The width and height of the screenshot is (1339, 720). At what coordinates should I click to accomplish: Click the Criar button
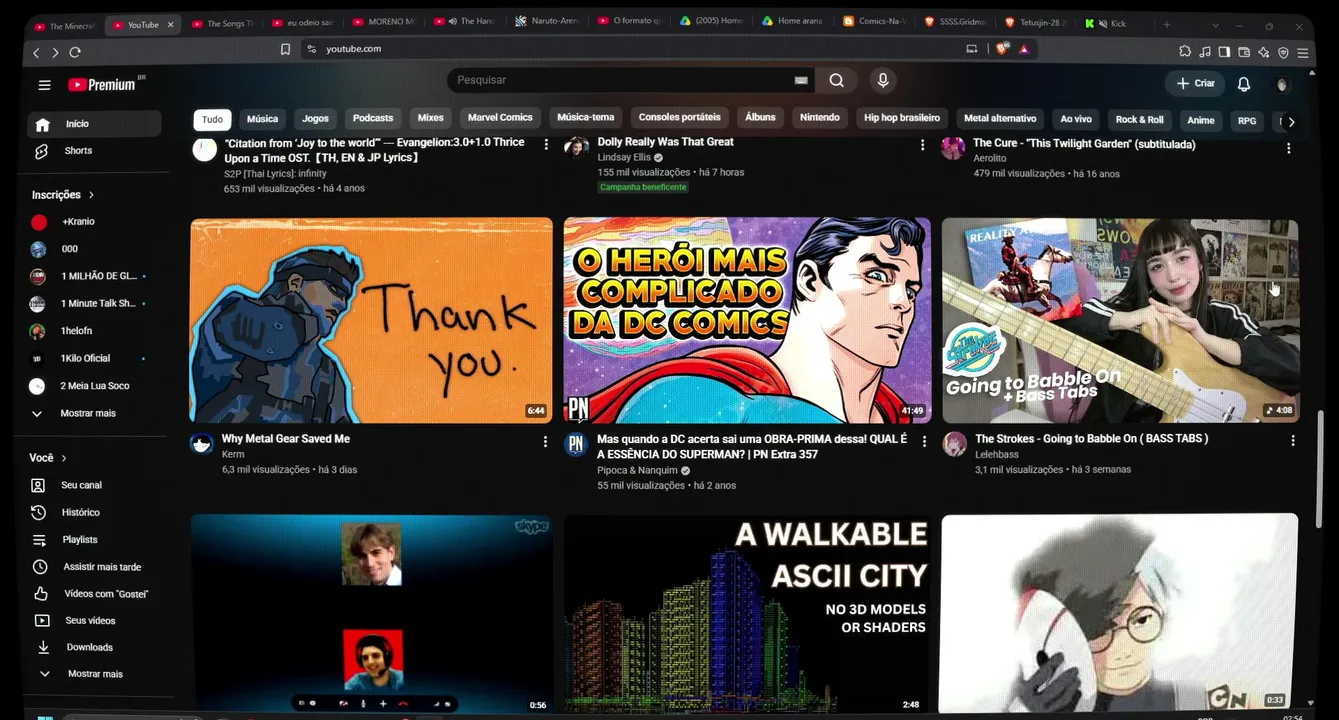point(1195,84)
